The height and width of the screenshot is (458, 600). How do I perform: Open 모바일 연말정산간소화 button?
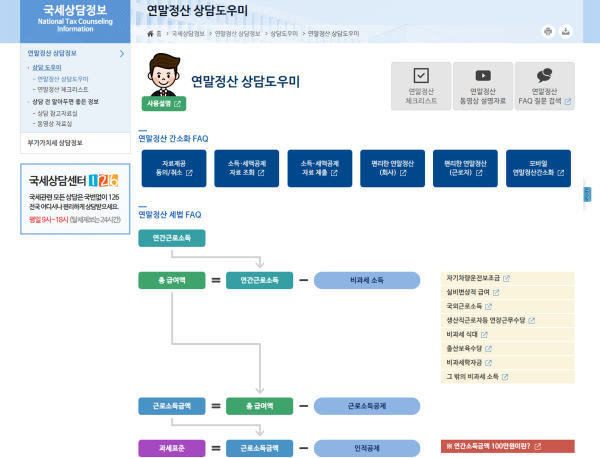click(538, 168)
